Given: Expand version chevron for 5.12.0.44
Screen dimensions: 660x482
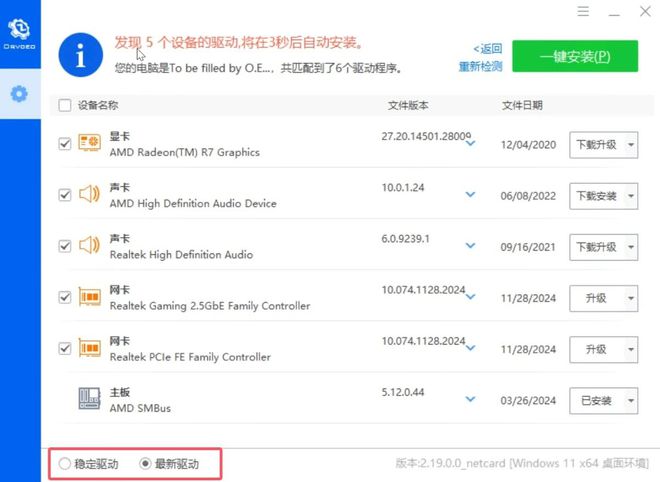Looking at the screenshot, I should [471, 399].
